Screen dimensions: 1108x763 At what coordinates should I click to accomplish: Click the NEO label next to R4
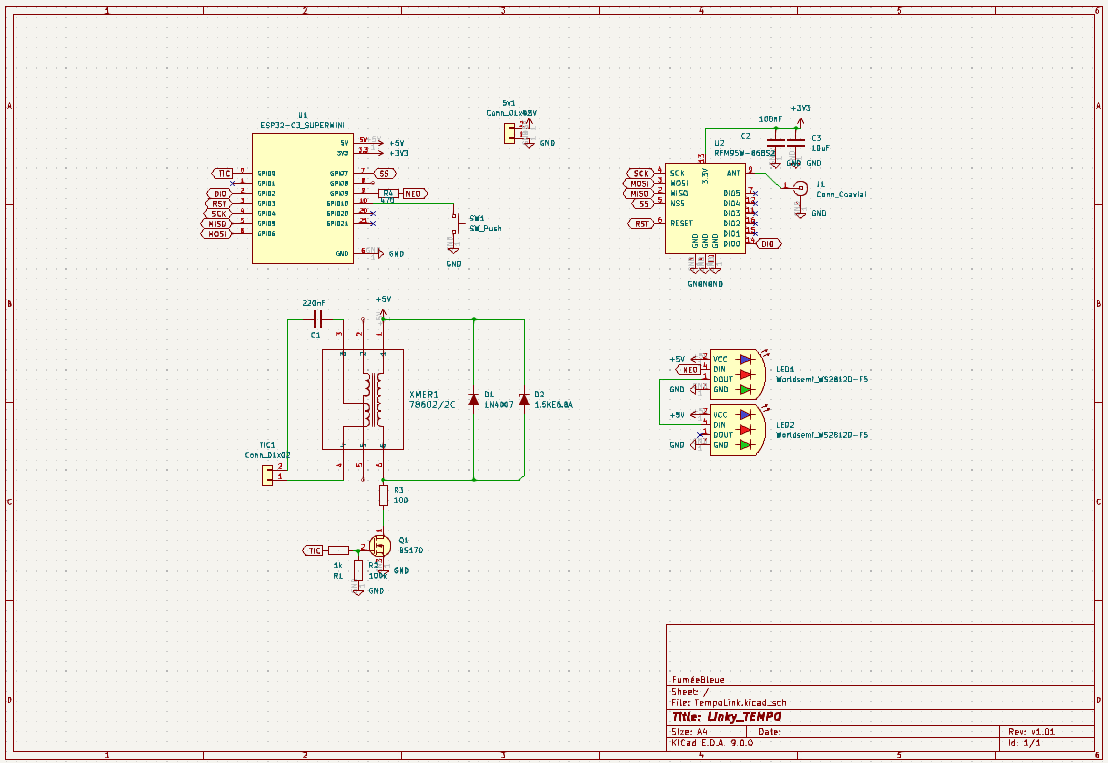click(x=414, y=193)
